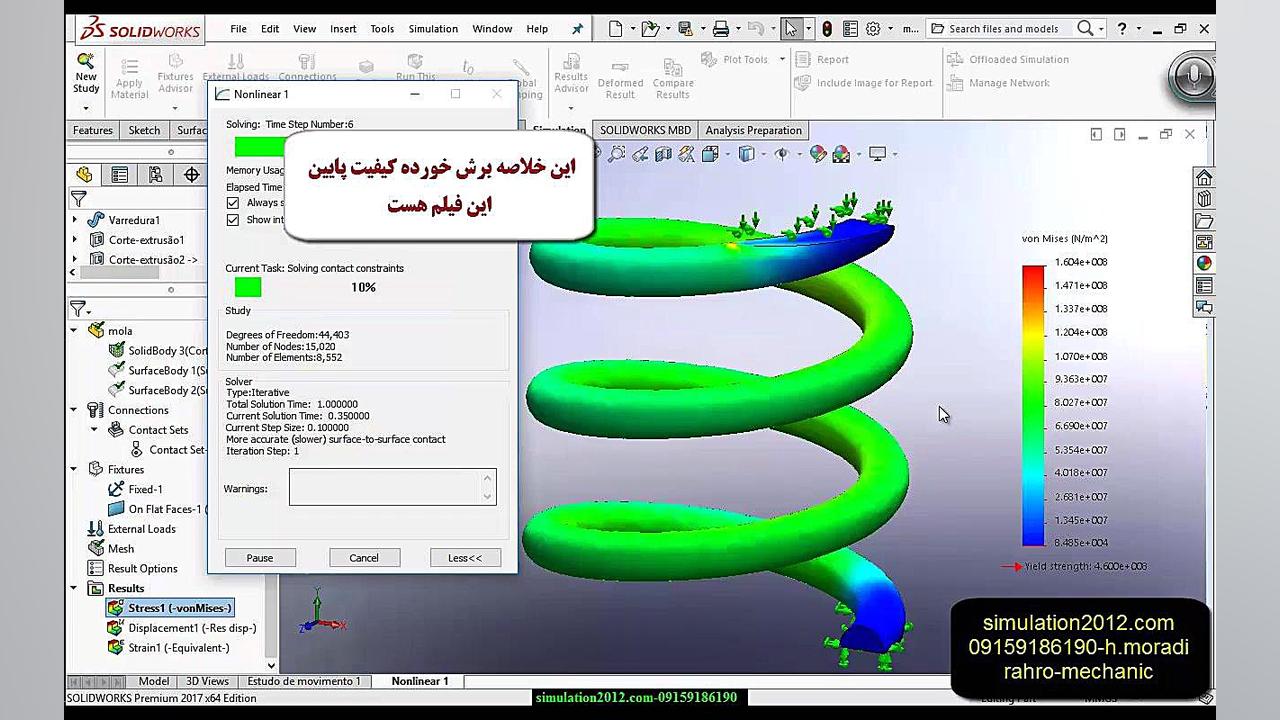Click the Rebuild traffic light icon
Screen dimensions: 1280x720
coord(826,29)
